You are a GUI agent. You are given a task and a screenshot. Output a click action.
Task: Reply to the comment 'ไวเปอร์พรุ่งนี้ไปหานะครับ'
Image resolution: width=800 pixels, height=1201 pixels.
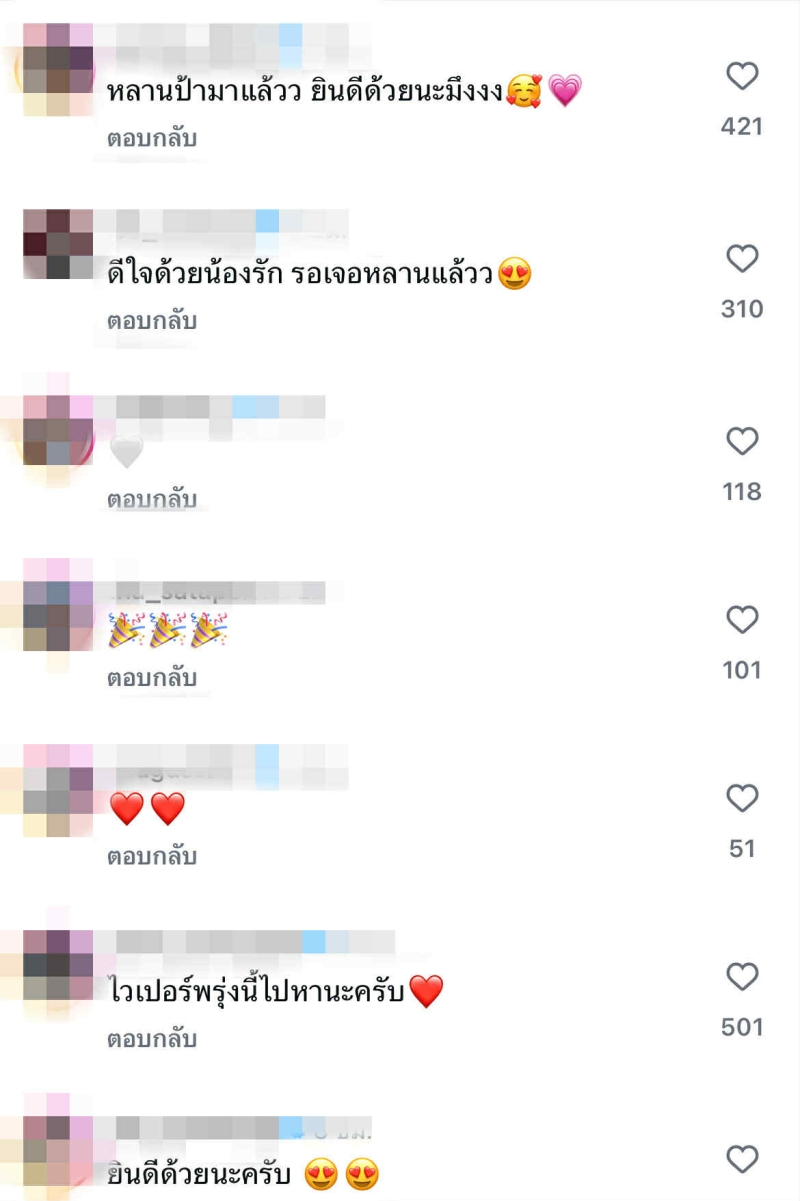[x=152, y=1039]
